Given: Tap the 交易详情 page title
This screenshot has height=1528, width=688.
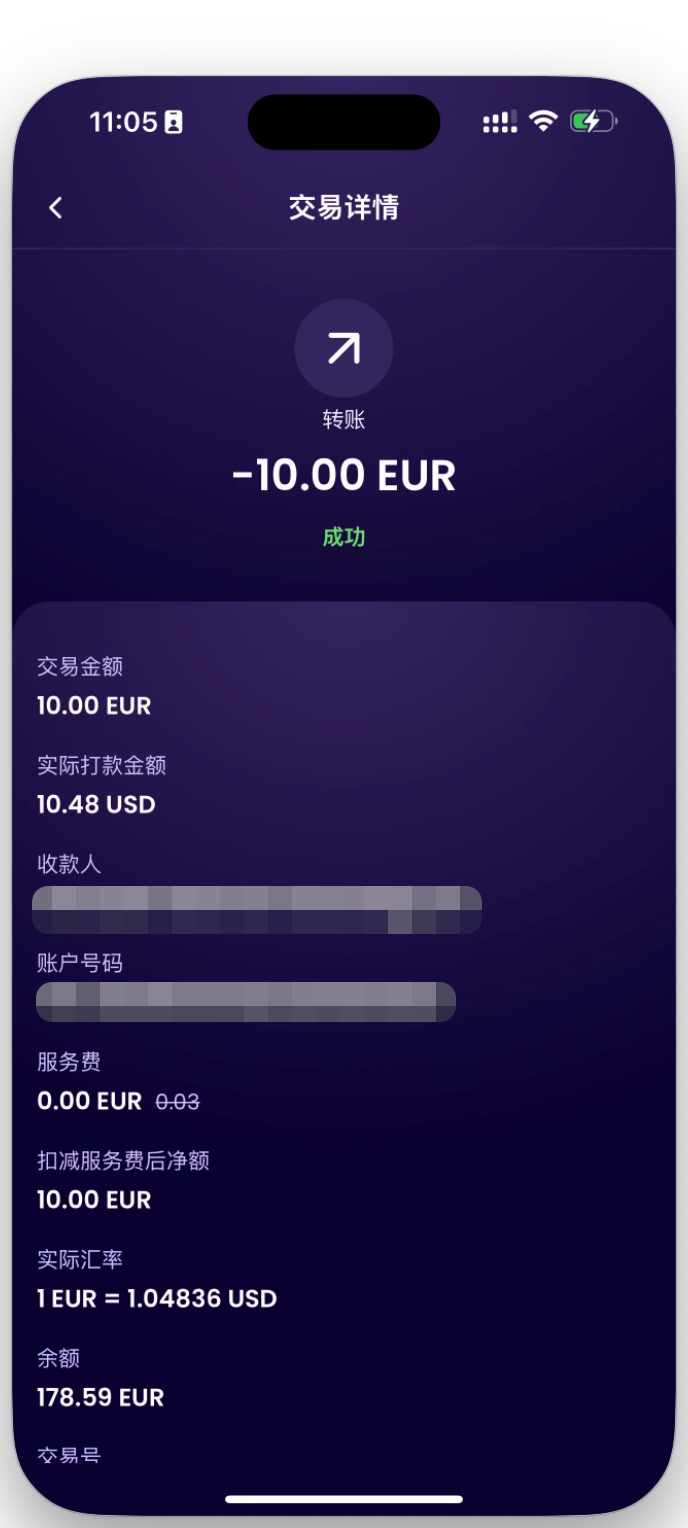Looking at the screenshot, I should [344, 208].
